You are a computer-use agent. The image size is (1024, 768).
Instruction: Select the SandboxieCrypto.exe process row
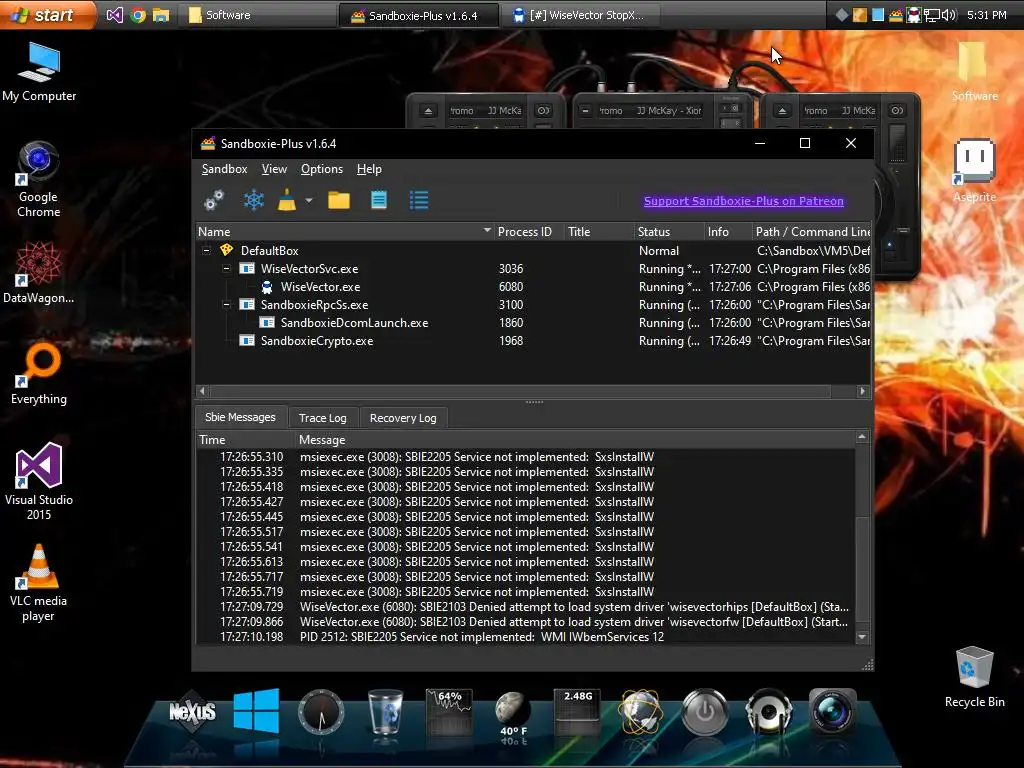533,341
